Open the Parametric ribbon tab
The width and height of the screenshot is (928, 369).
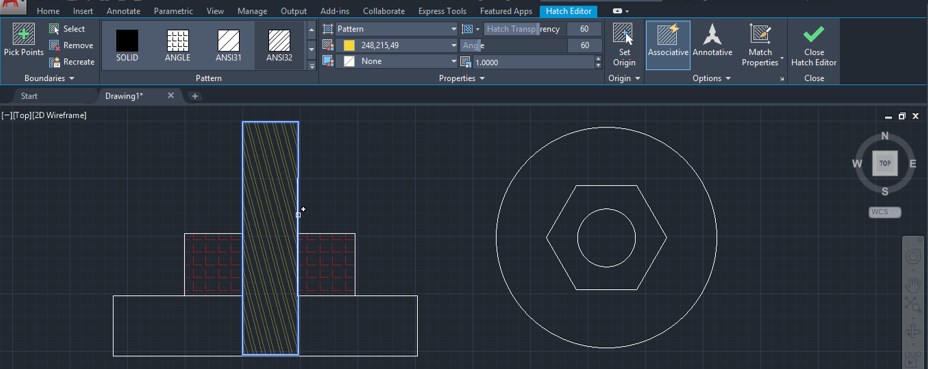pos(173,11)
